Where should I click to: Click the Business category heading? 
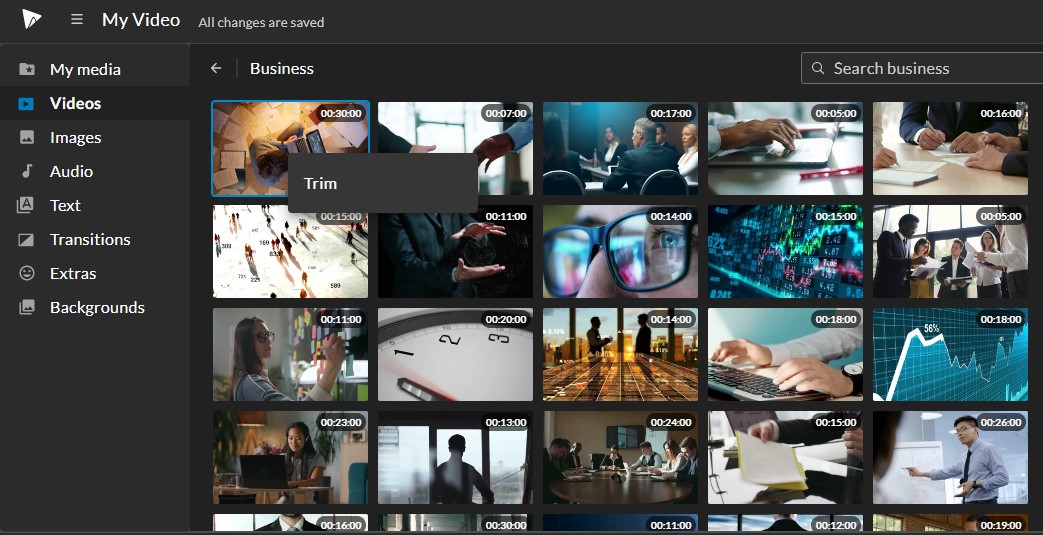tap(282, 68)
